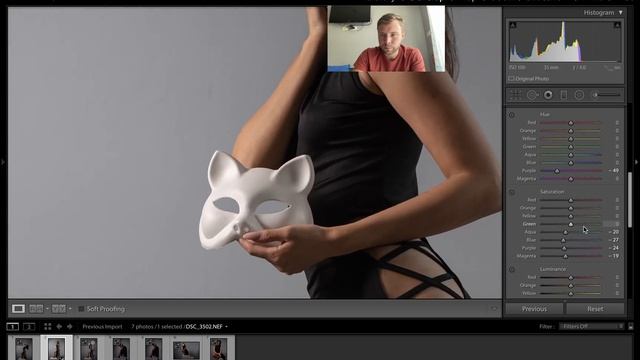This screenshot has height=360, width=640.
Task: Open Grid view from filmstrip bar
Action: [48, 327]
